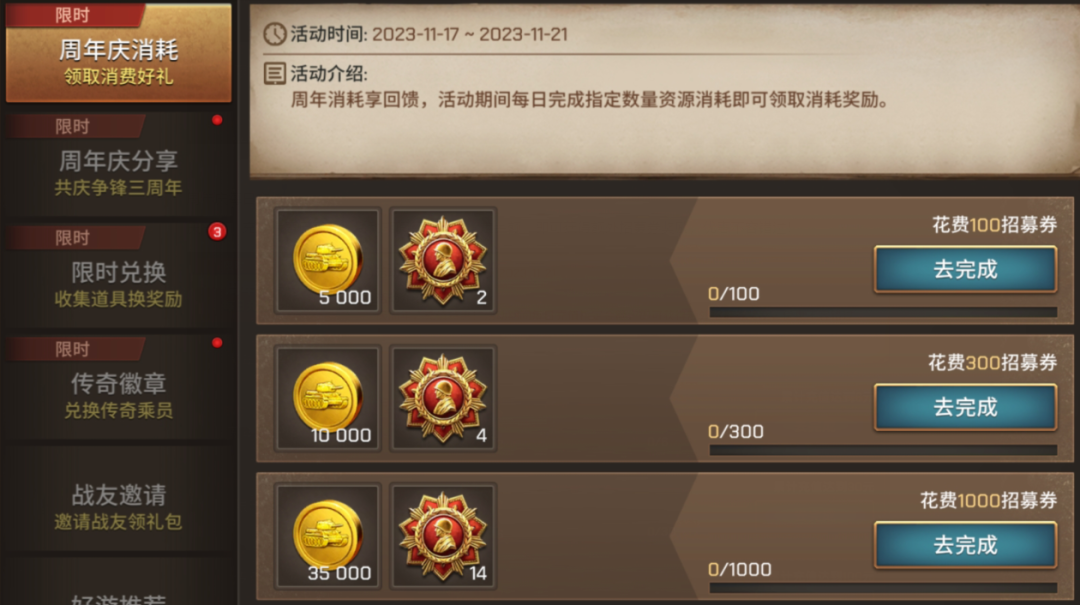This screenshot has width=1080, height=605.
Task: Go to the 传奇徽章 tab
Action: pyautogui.click(x=118, y=387)
